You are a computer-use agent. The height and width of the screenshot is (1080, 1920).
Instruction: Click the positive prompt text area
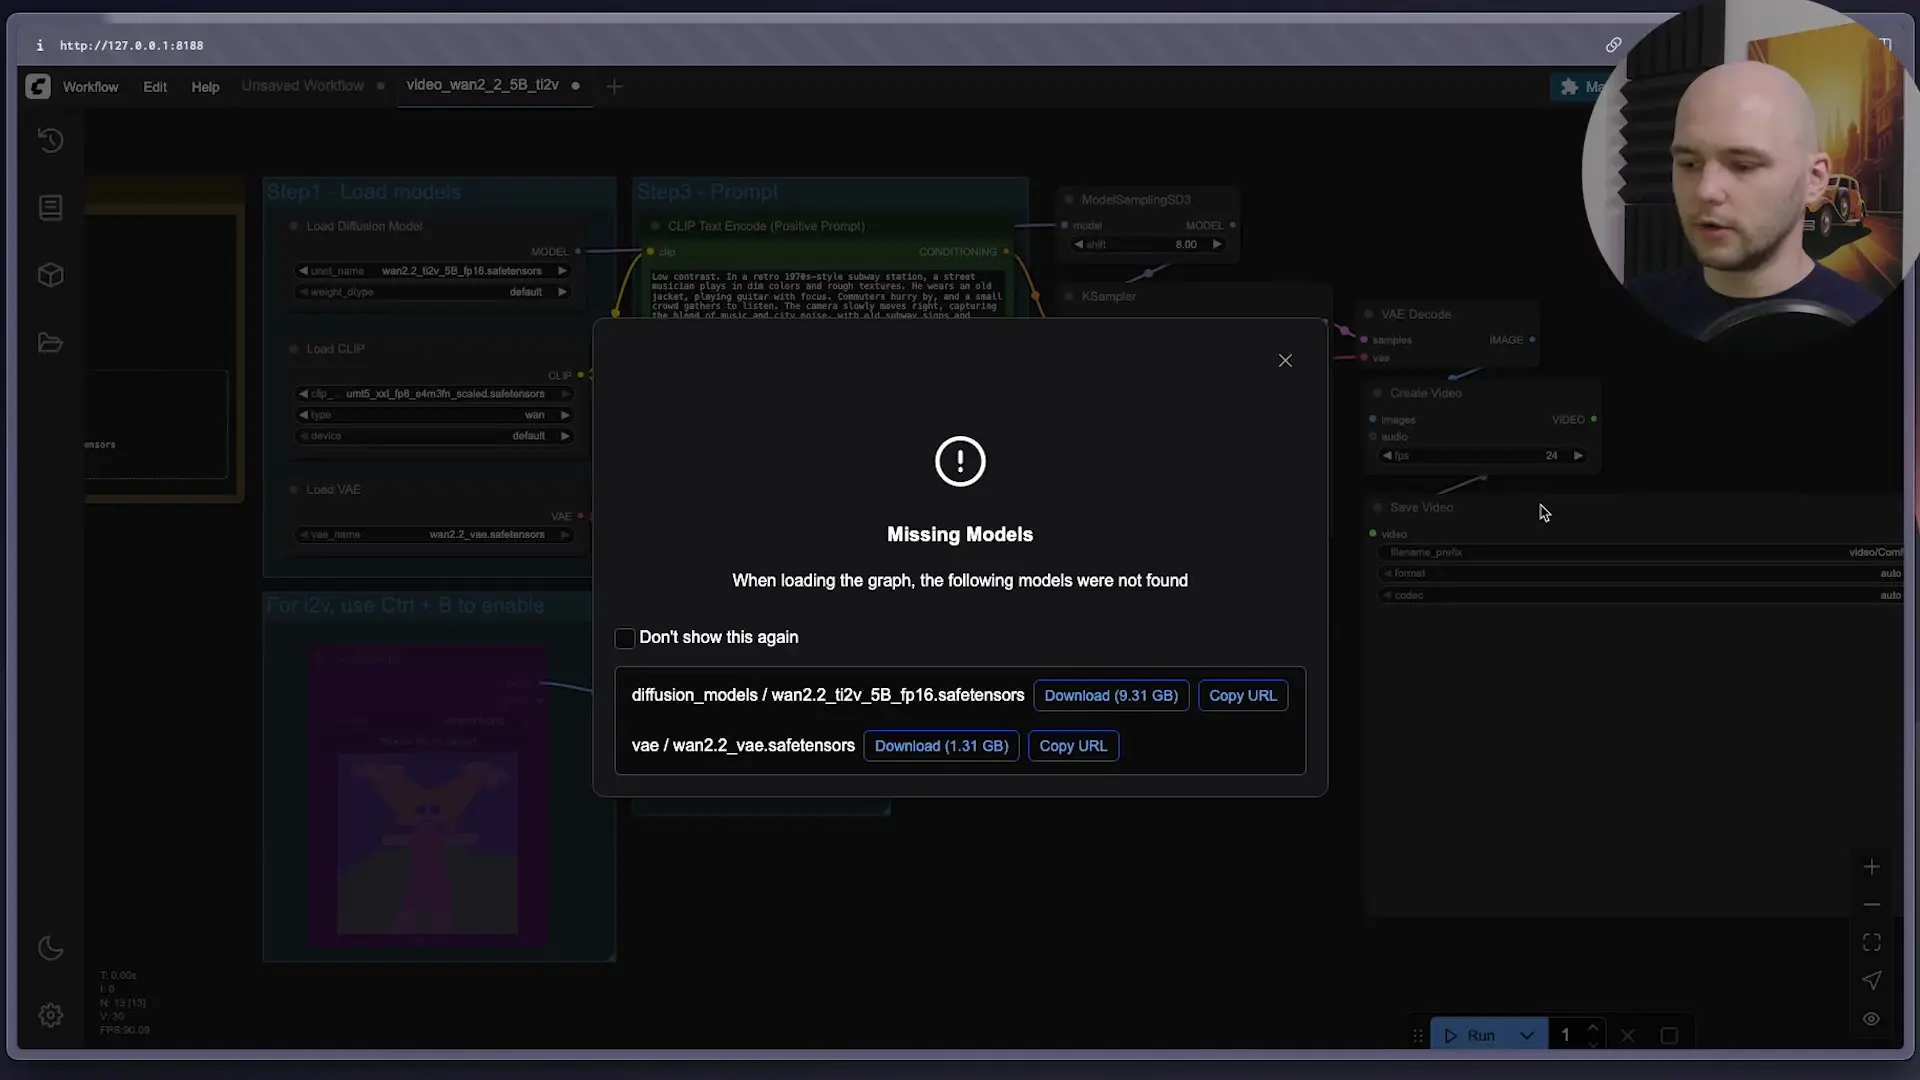click(x=828, y=293)
